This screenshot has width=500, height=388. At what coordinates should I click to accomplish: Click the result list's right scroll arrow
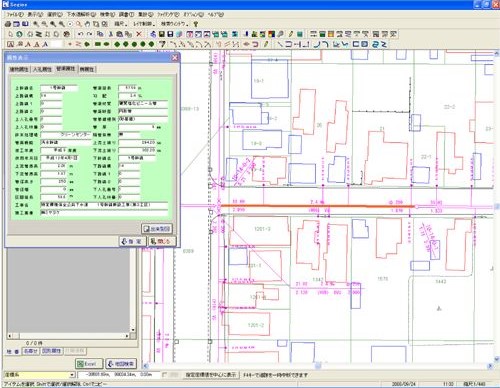pos(127,336)
